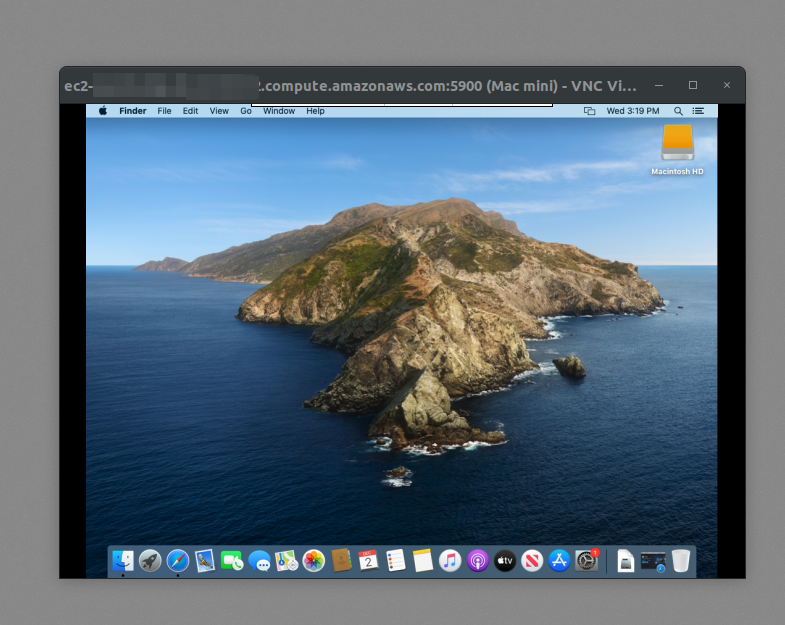Close the VNC Viewer window
This screenshot has height=625, width=785.
[727, 85]
